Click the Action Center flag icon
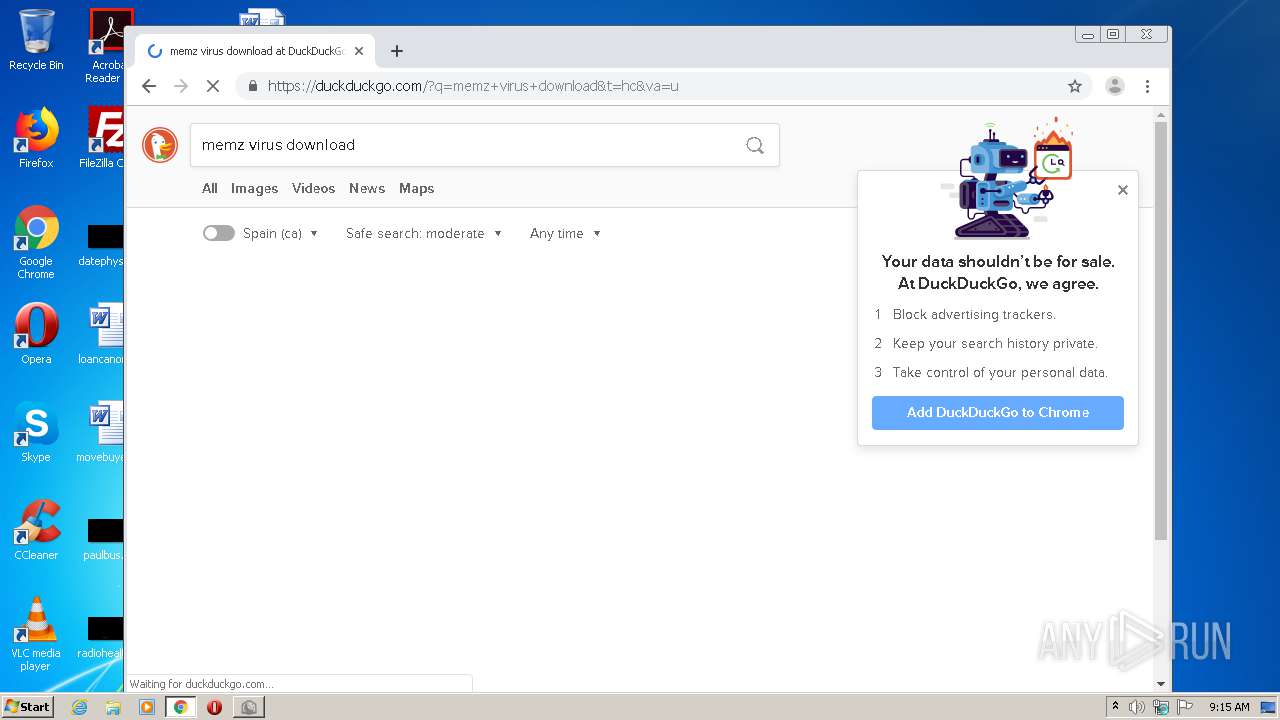This screenshot has height=720, width=1280. click(x=1185, y=707)
